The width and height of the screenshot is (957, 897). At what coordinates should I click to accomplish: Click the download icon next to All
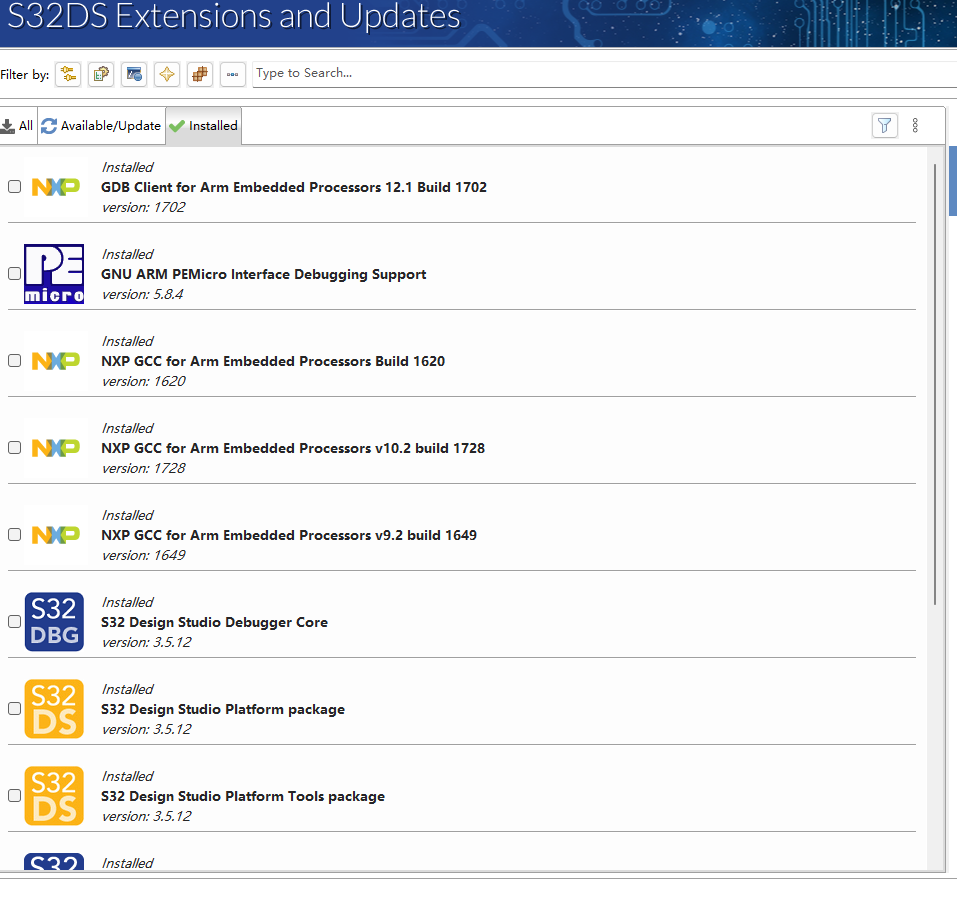[9, 125]
